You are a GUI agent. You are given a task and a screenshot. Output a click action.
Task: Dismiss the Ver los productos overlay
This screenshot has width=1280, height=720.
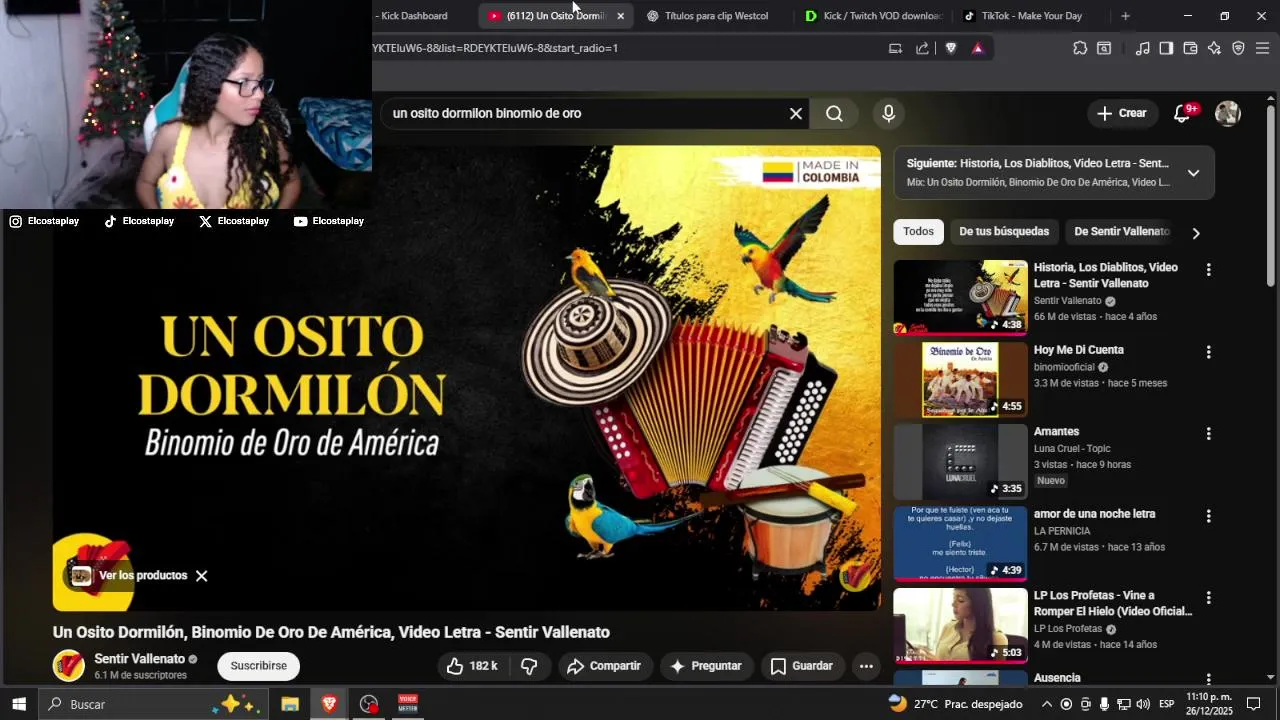[x=202, y=576]
